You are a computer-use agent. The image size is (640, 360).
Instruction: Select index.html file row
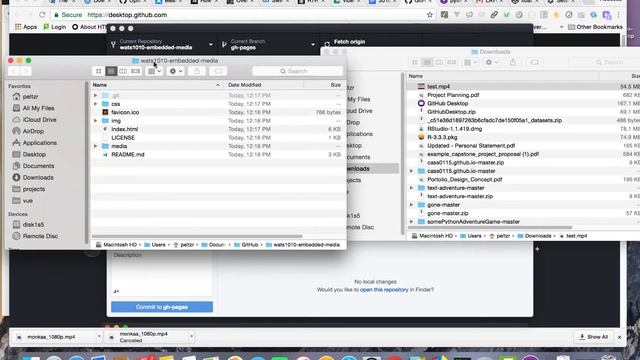tap(217, 129)
